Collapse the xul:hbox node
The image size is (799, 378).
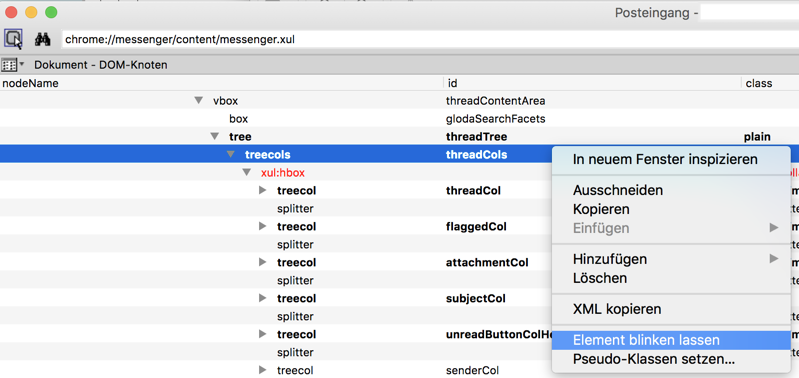pos(247,173)
